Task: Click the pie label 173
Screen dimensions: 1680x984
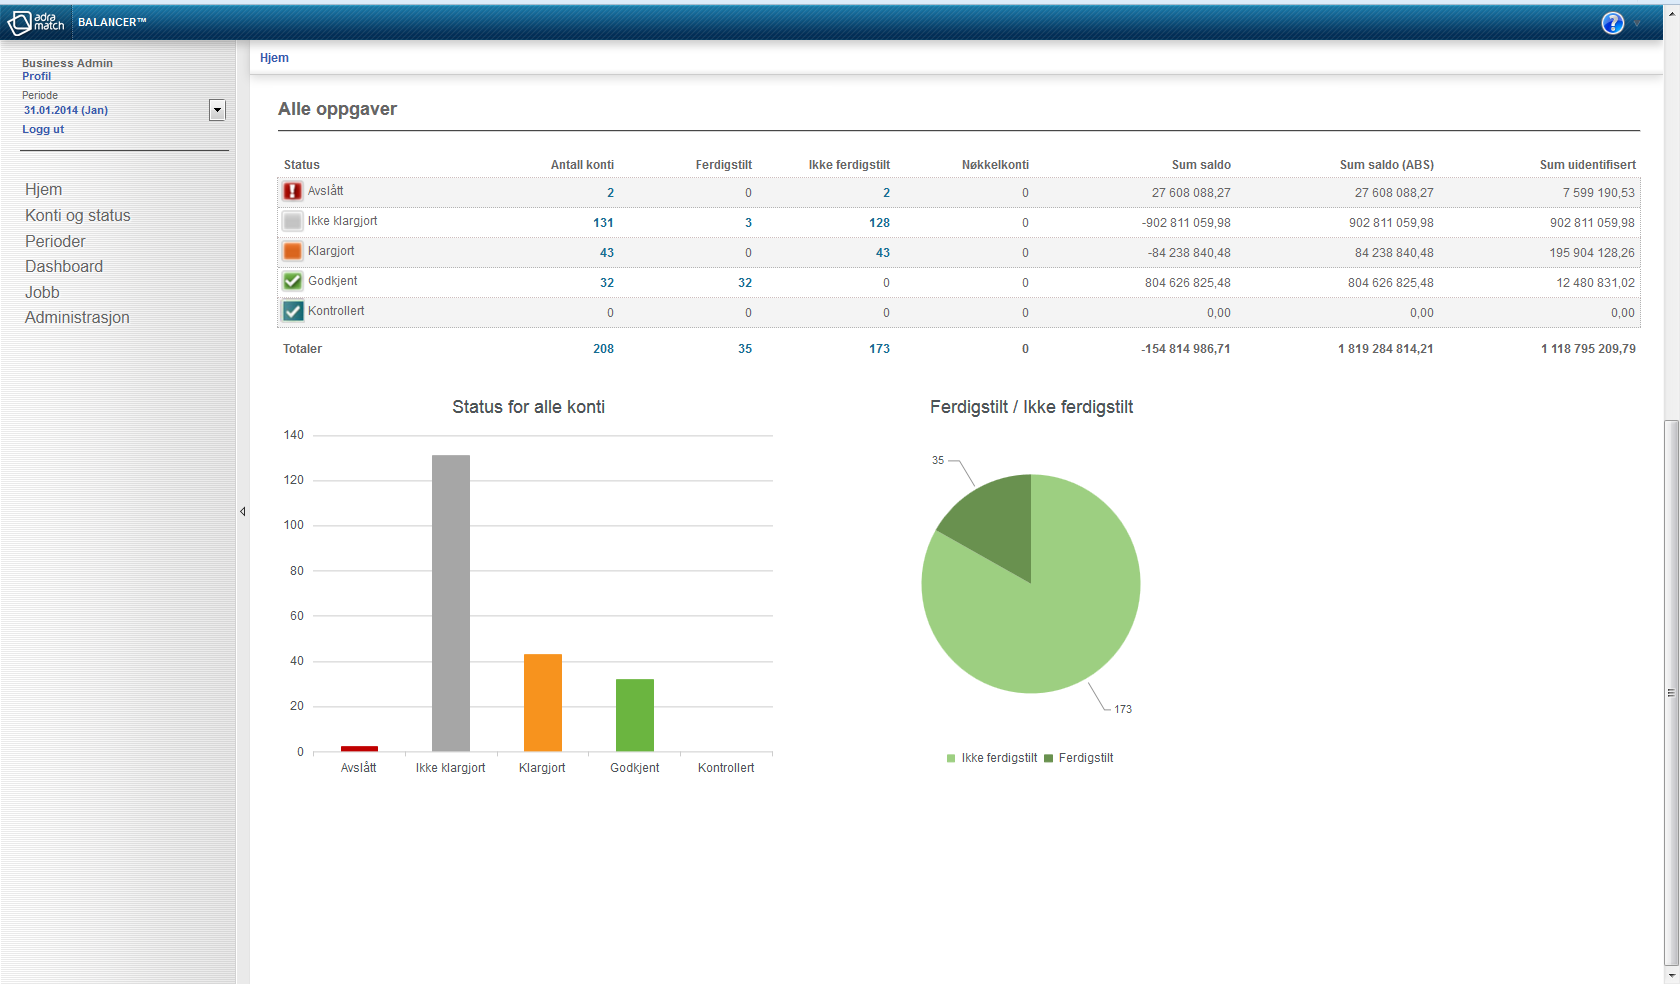Action: (1123, 709)
